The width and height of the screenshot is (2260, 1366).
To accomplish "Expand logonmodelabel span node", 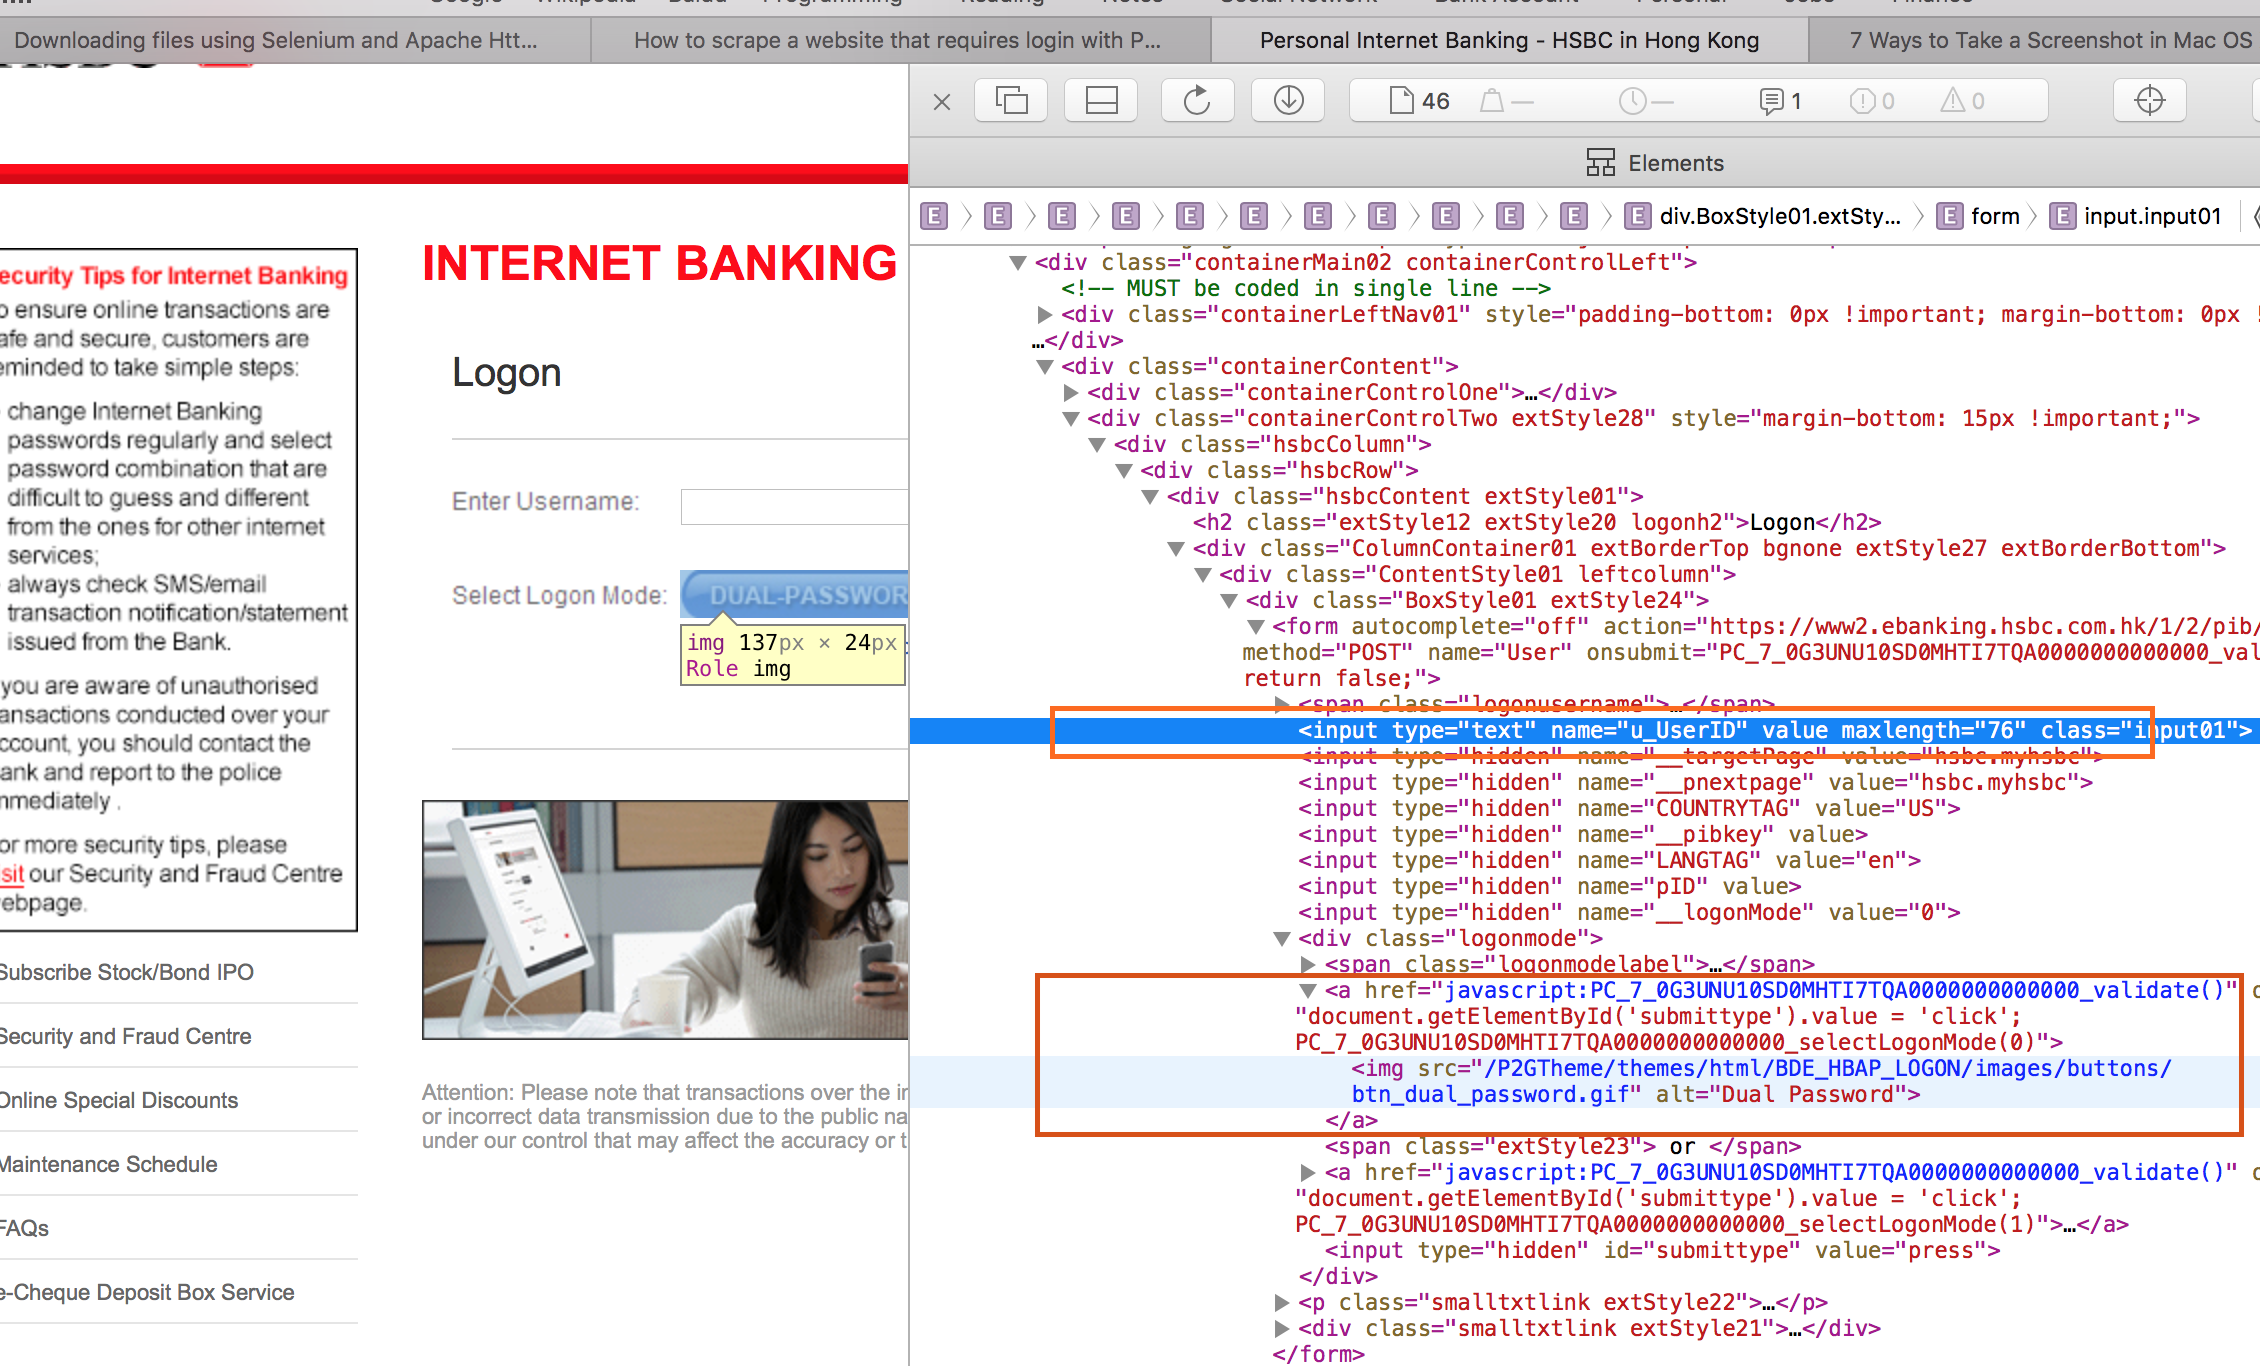I will 1307,965.
